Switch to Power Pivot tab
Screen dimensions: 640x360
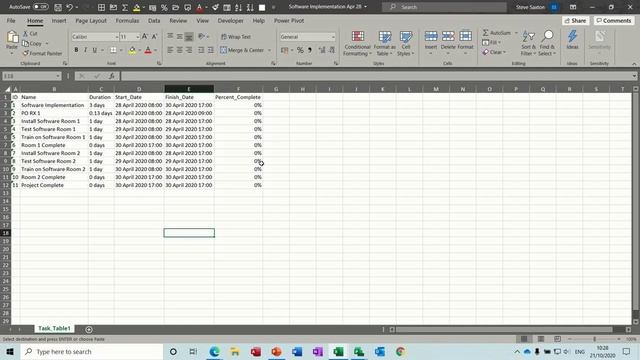pyautogui.click(x=289, y=21)
